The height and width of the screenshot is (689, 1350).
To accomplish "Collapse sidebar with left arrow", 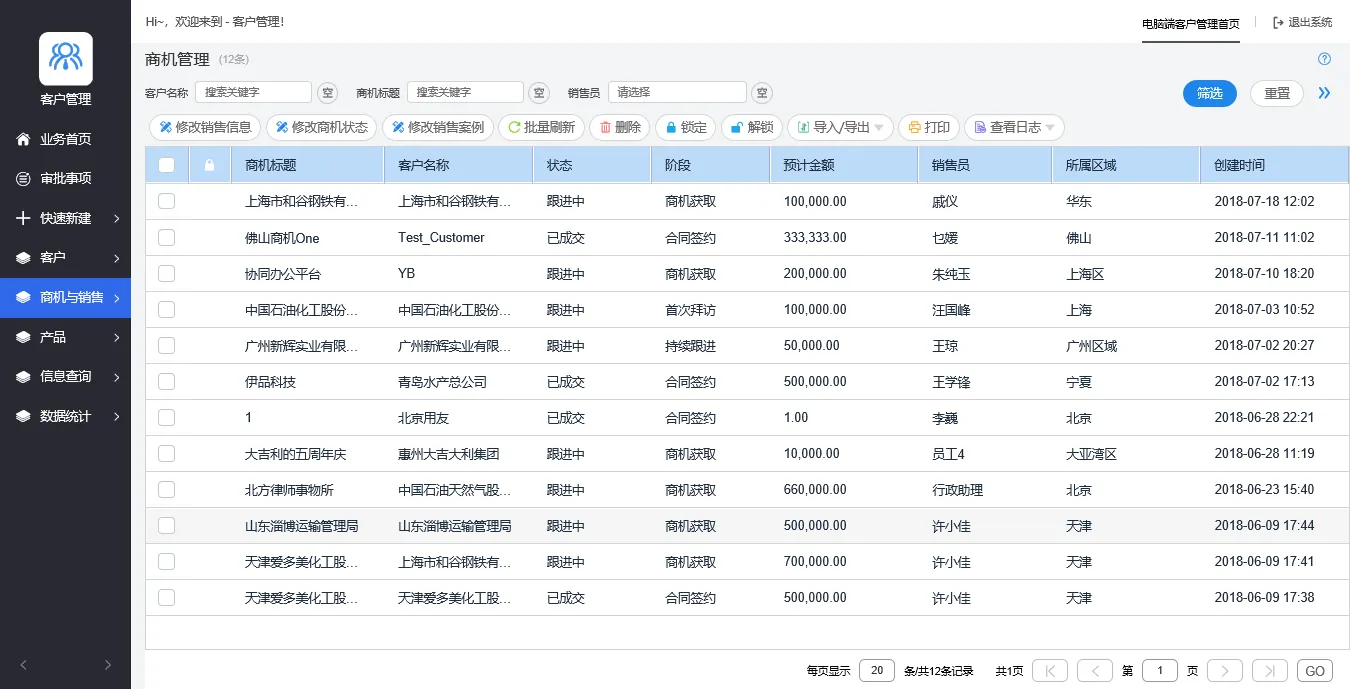I will [x=24, y=665].
